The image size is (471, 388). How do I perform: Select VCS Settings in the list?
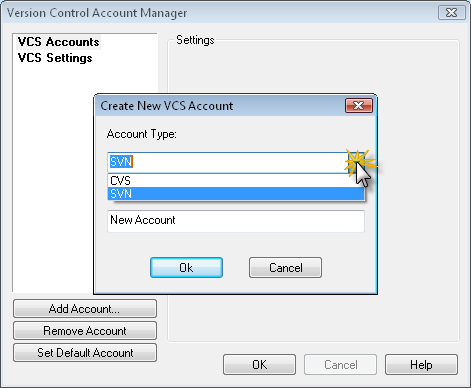point(55,58)
